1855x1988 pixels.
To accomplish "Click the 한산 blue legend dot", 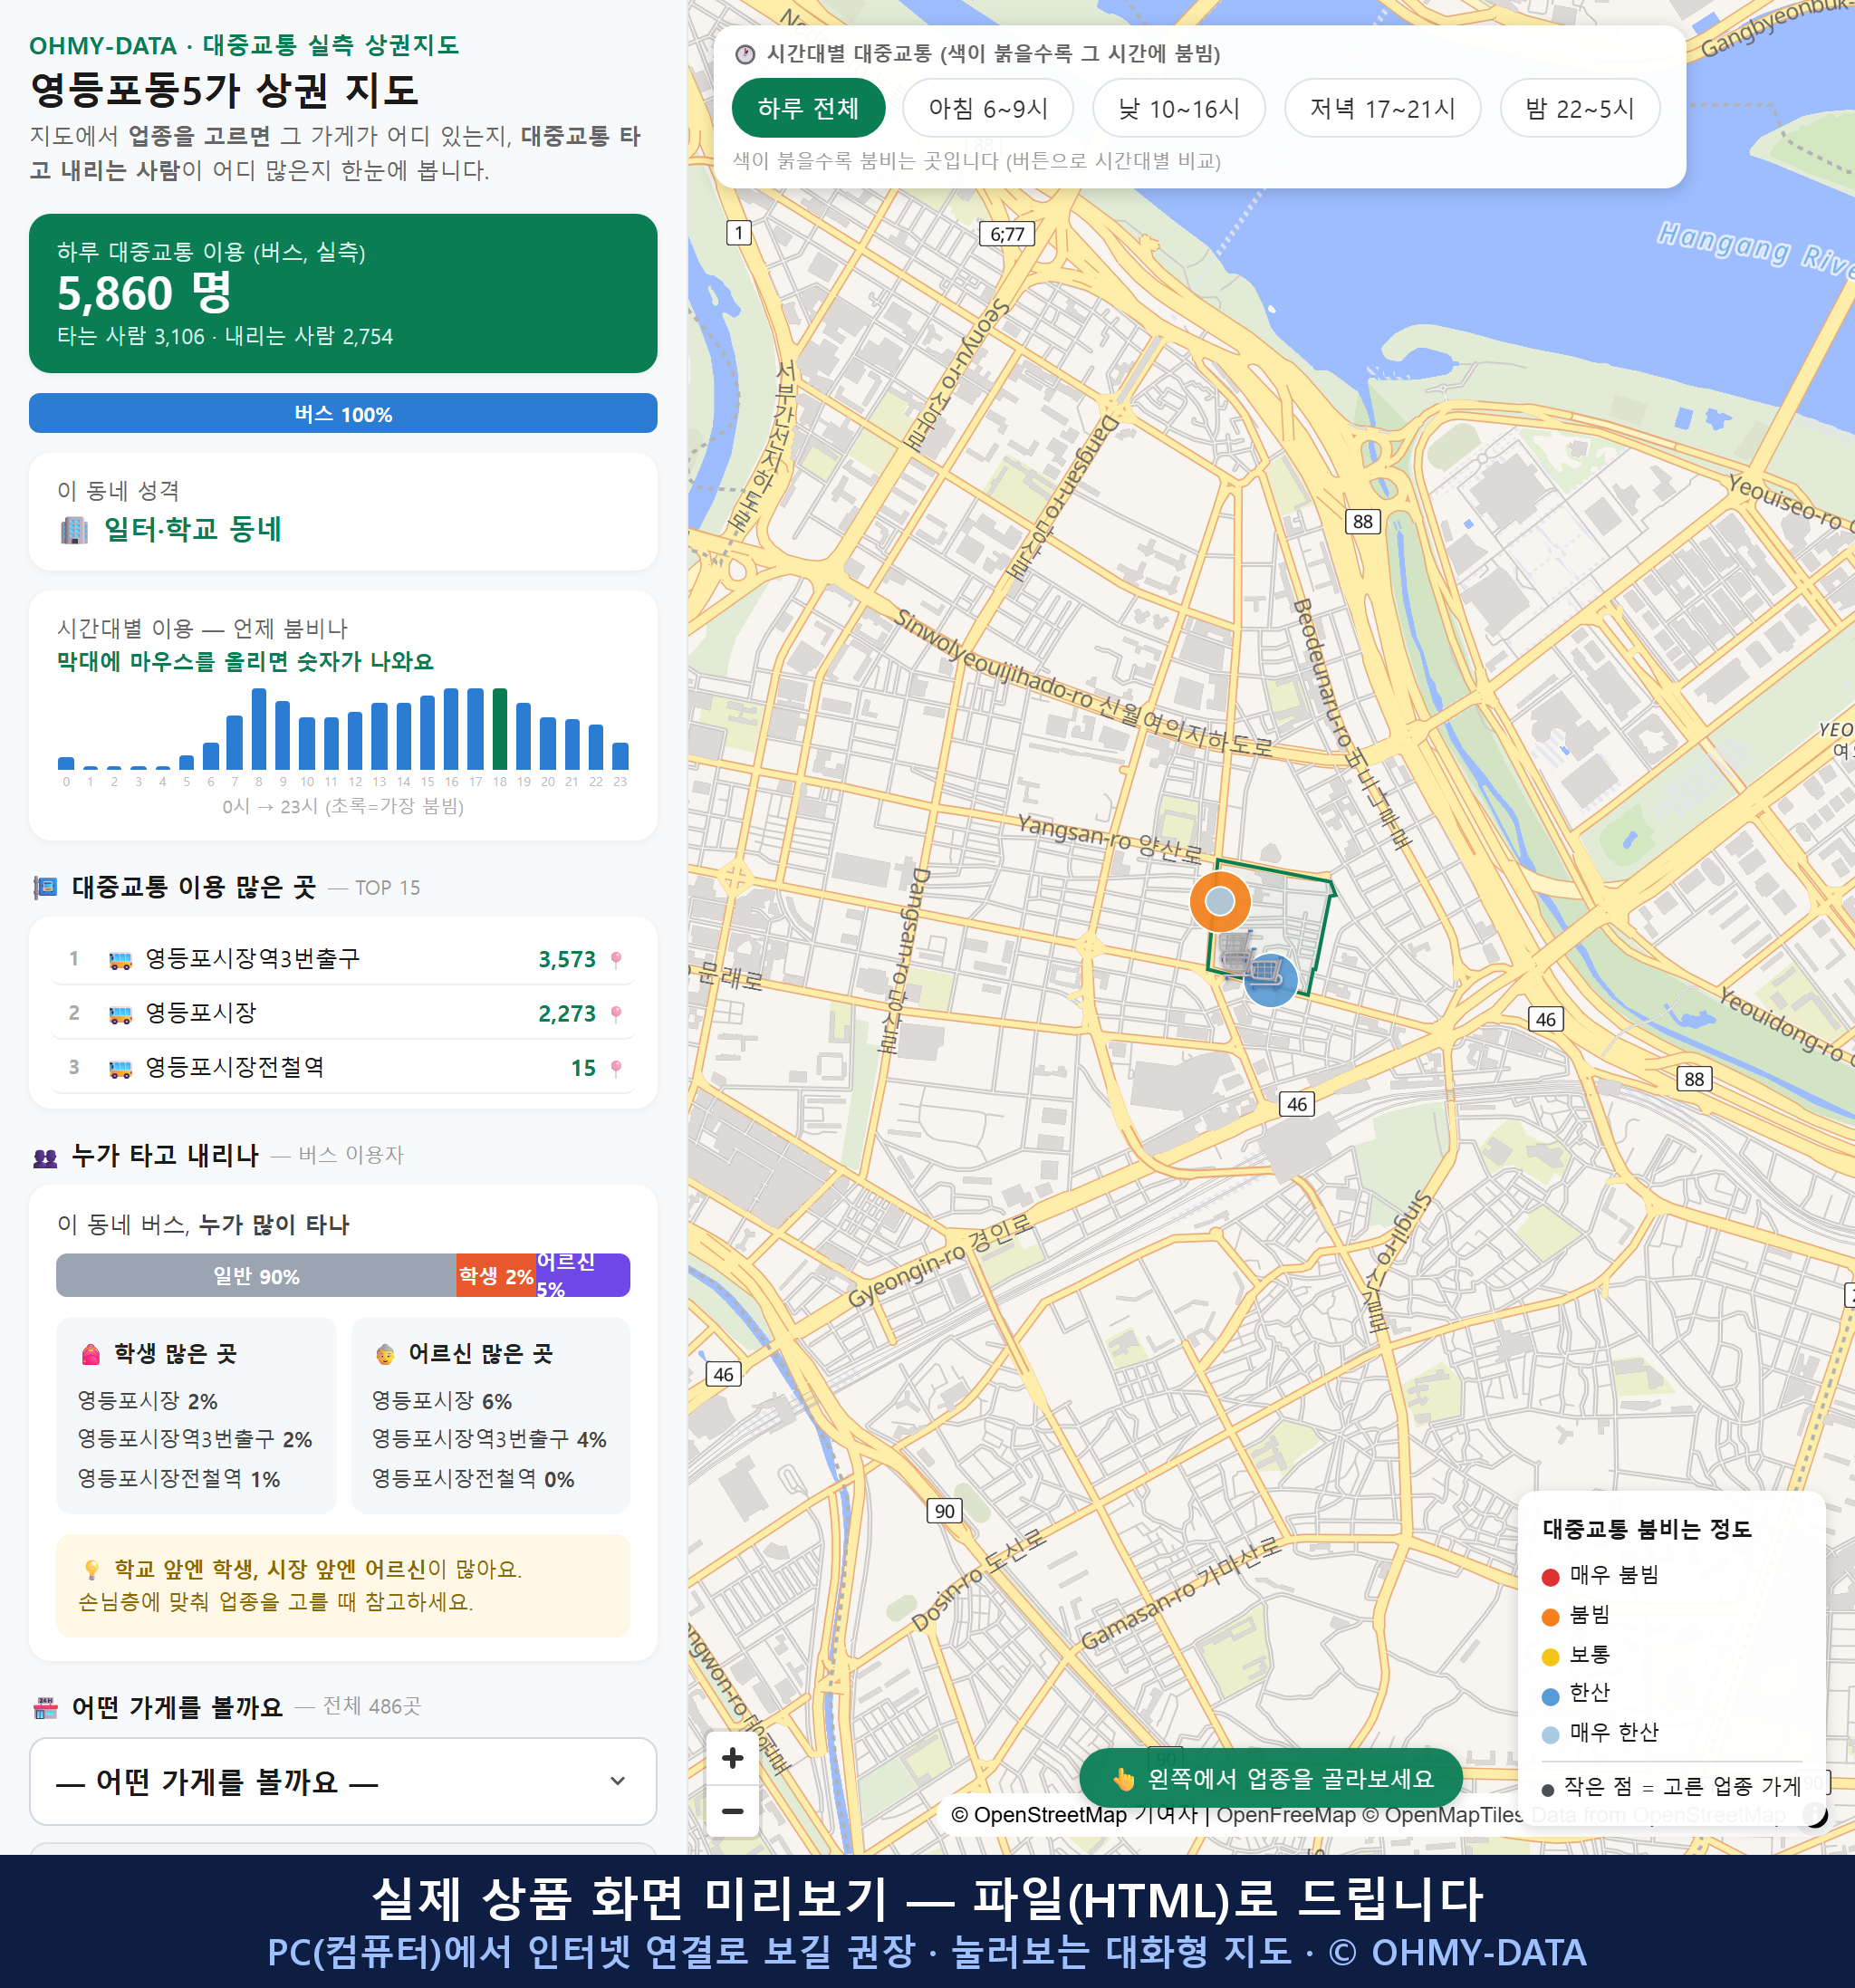I will click(x=1550, y=1696).
